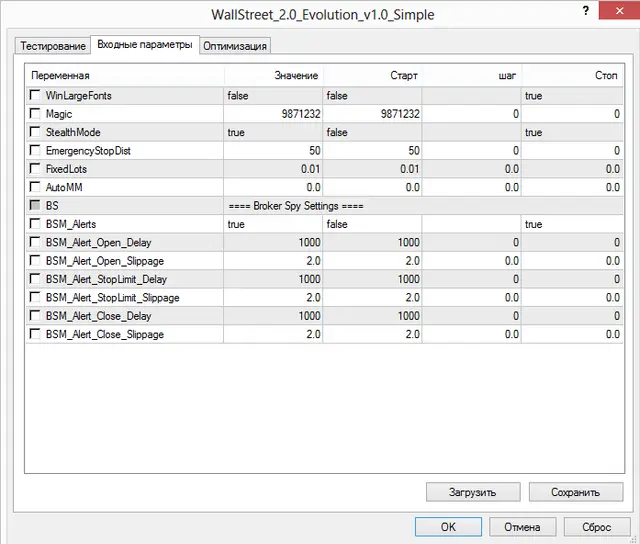Tick the Magic parameter checkbox
The width and height of the screenshot is (640, 544).
tap(35, 113)
